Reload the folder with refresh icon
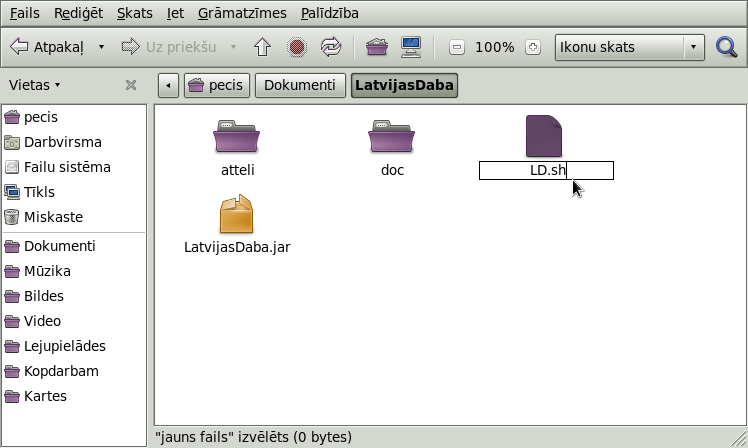The height and width of the screenshot is (448, 748). click(x=331, y=47)
